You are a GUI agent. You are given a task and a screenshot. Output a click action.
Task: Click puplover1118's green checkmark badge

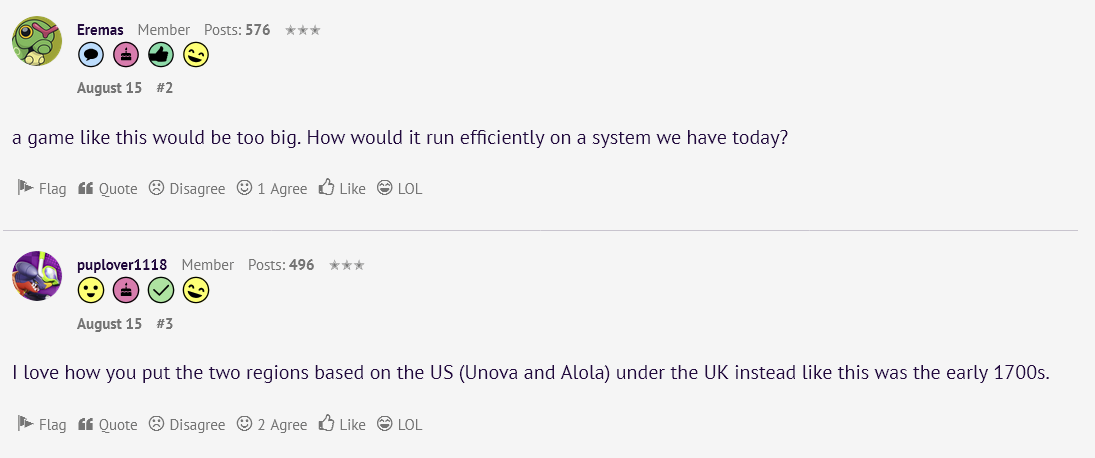tap(161, 290)
